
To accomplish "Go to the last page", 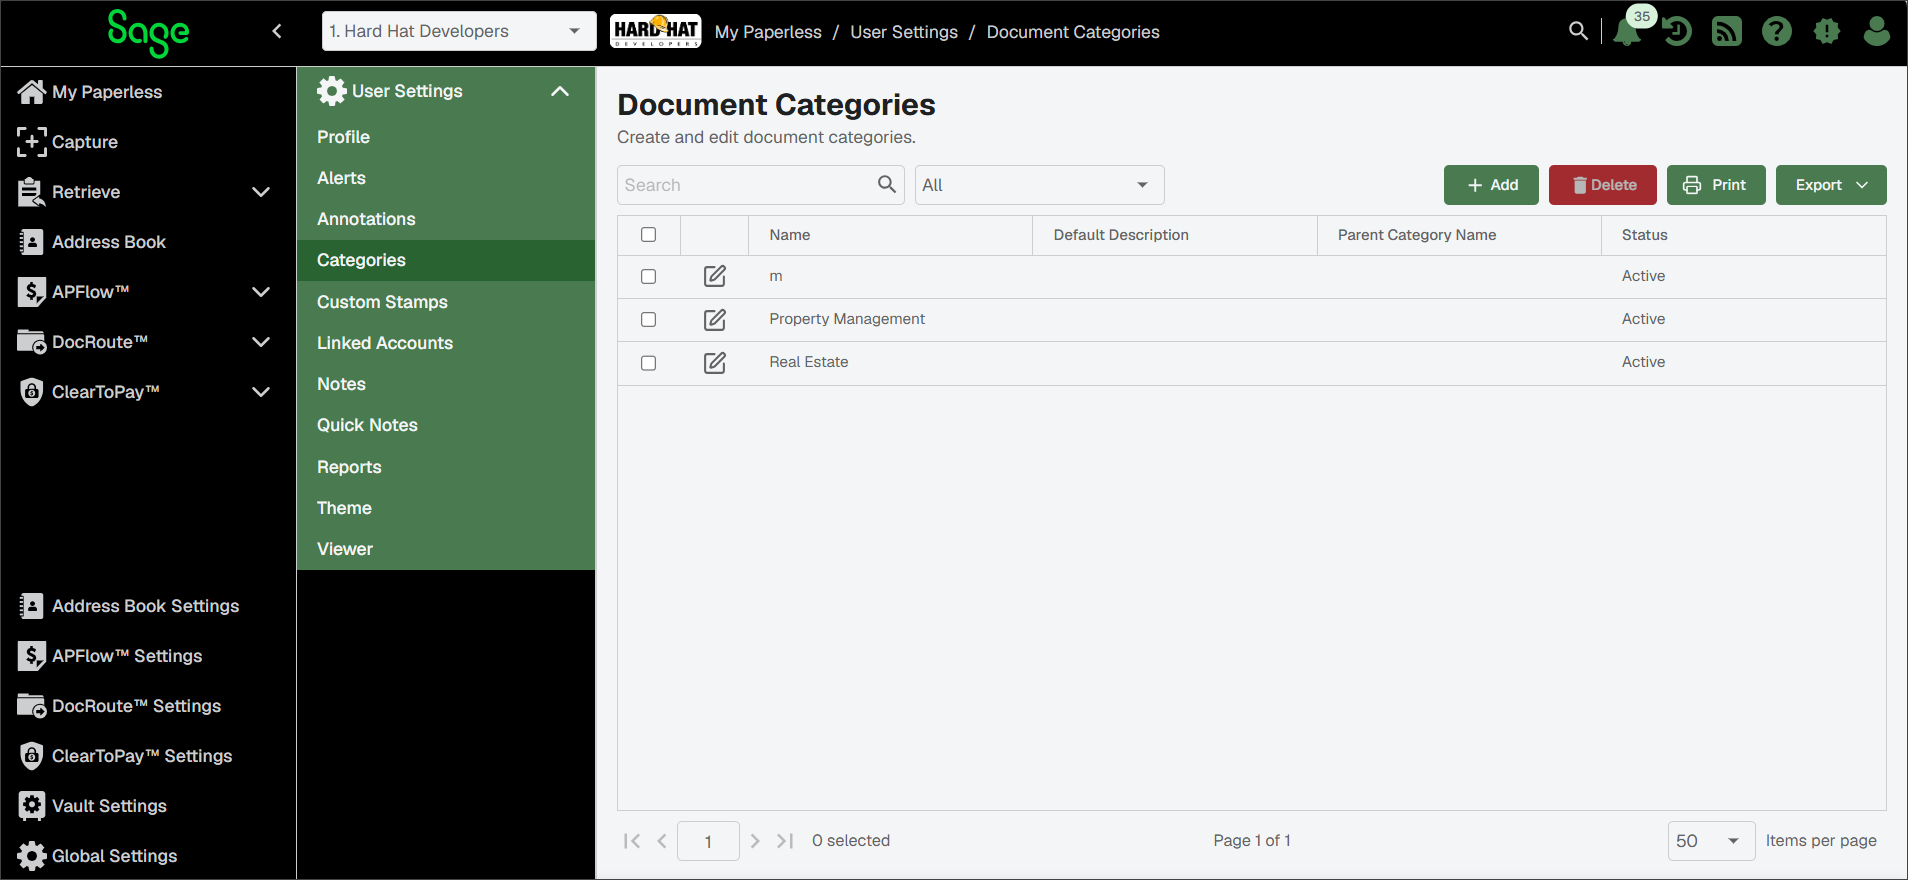I will [785, 841].
